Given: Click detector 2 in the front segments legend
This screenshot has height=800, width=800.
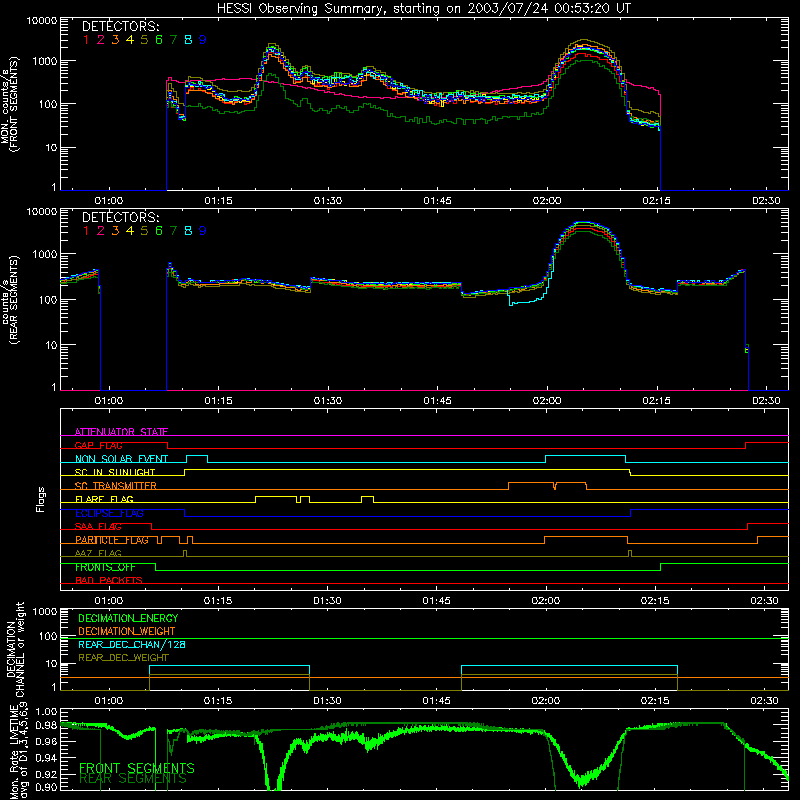Looking at the screenshot, I should coord(101,40).
